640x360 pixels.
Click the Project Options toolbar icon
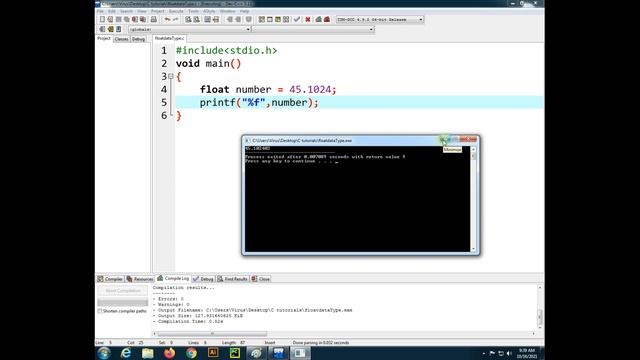[x=249, y=19]
